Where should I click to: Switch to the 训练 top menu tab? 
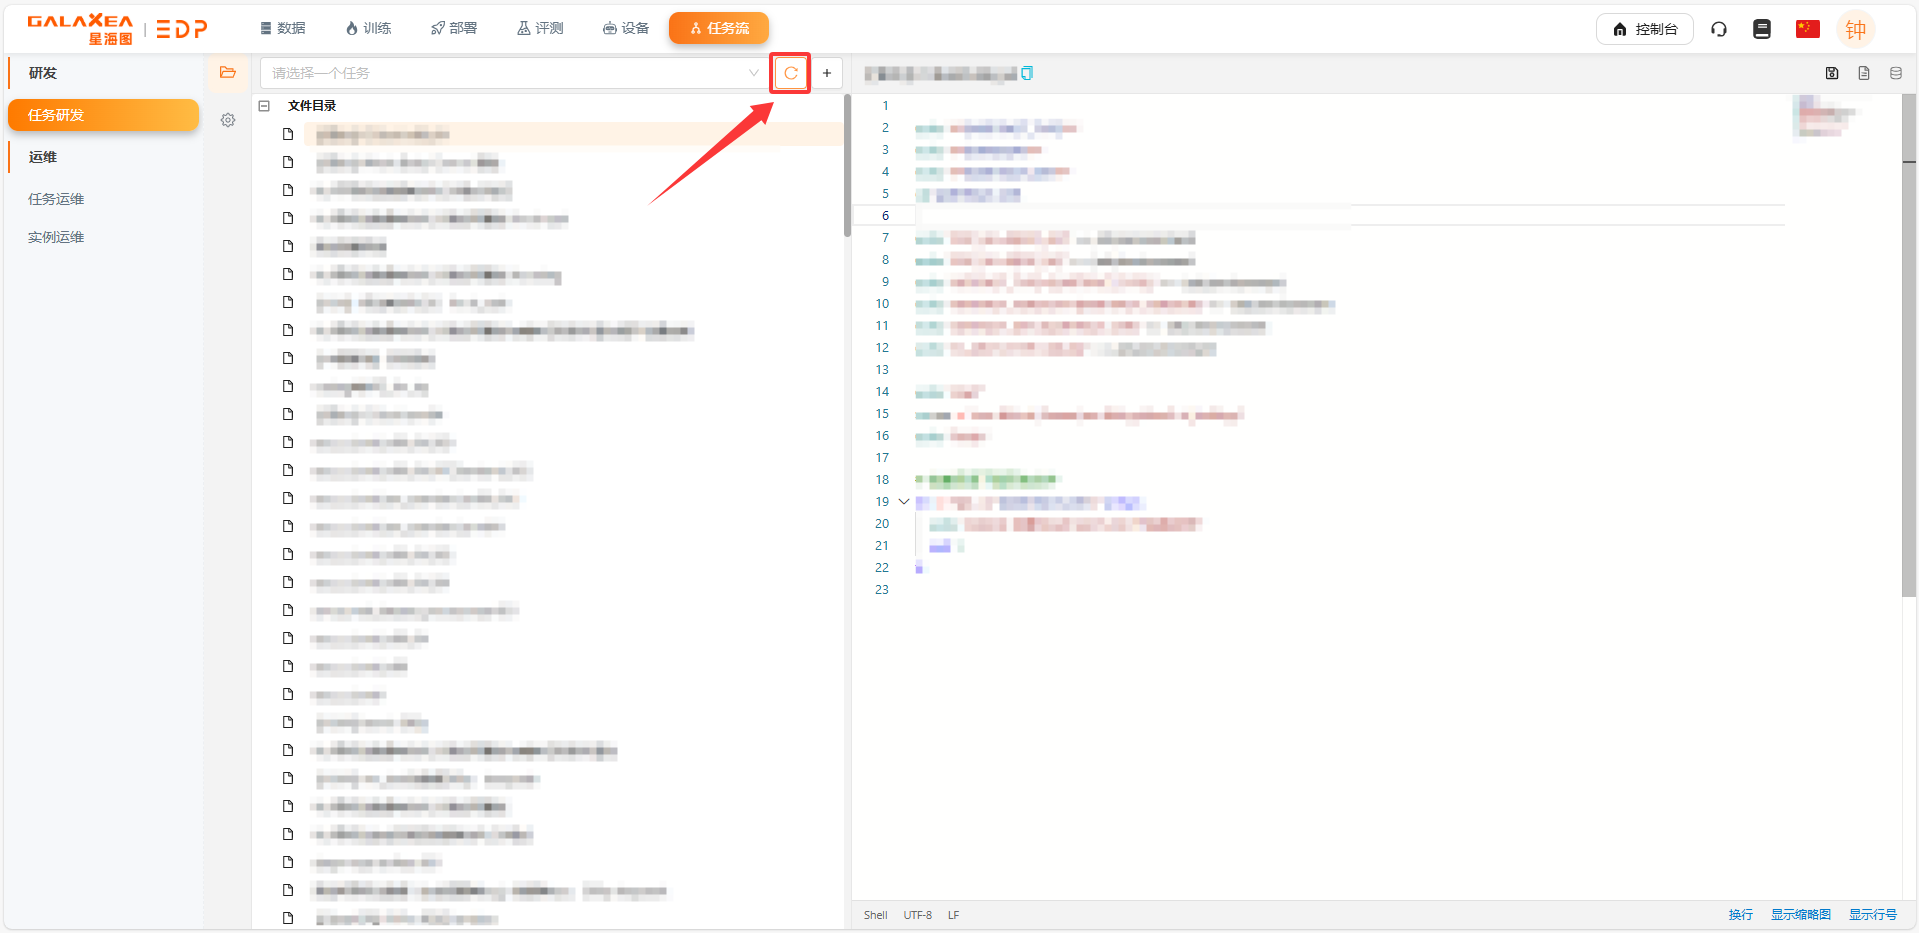tap(368, 28)
